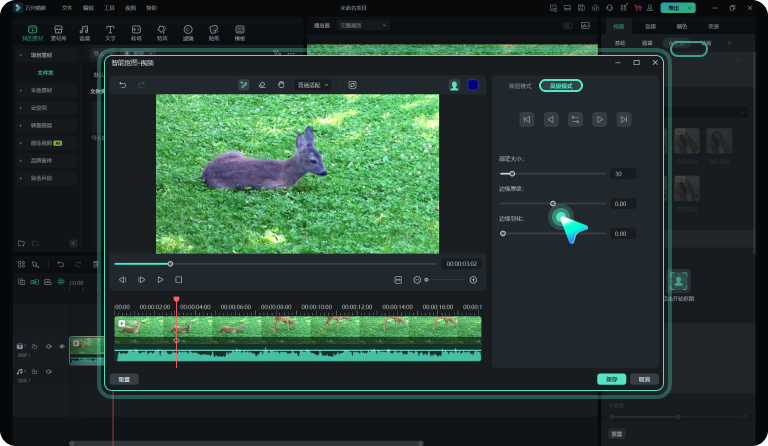
Task: Open the 文件 menu in menu bar
Action: pos(67,7)
